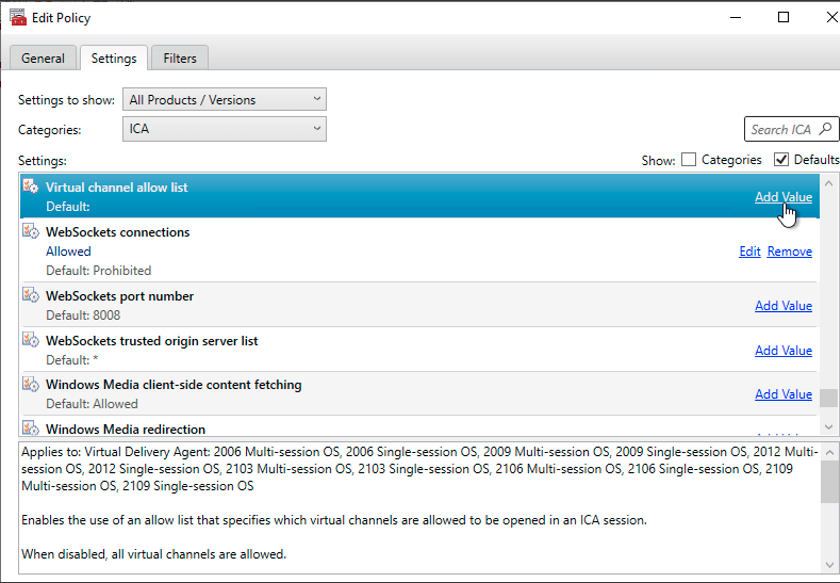Click Windows Media client-side content fetching icon
840x583 pixels.
point(30,385)
